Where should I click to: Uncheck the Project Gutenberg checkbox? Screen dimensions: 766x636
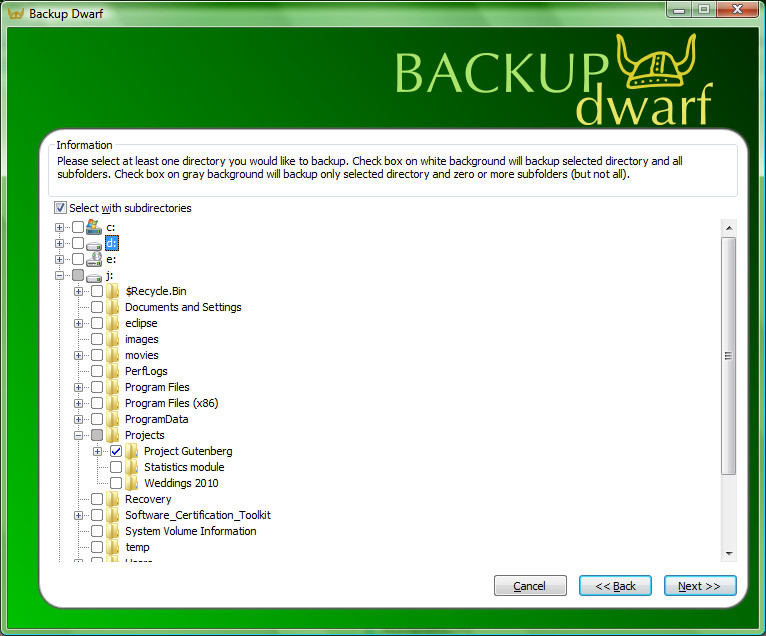tap(116, 451)
